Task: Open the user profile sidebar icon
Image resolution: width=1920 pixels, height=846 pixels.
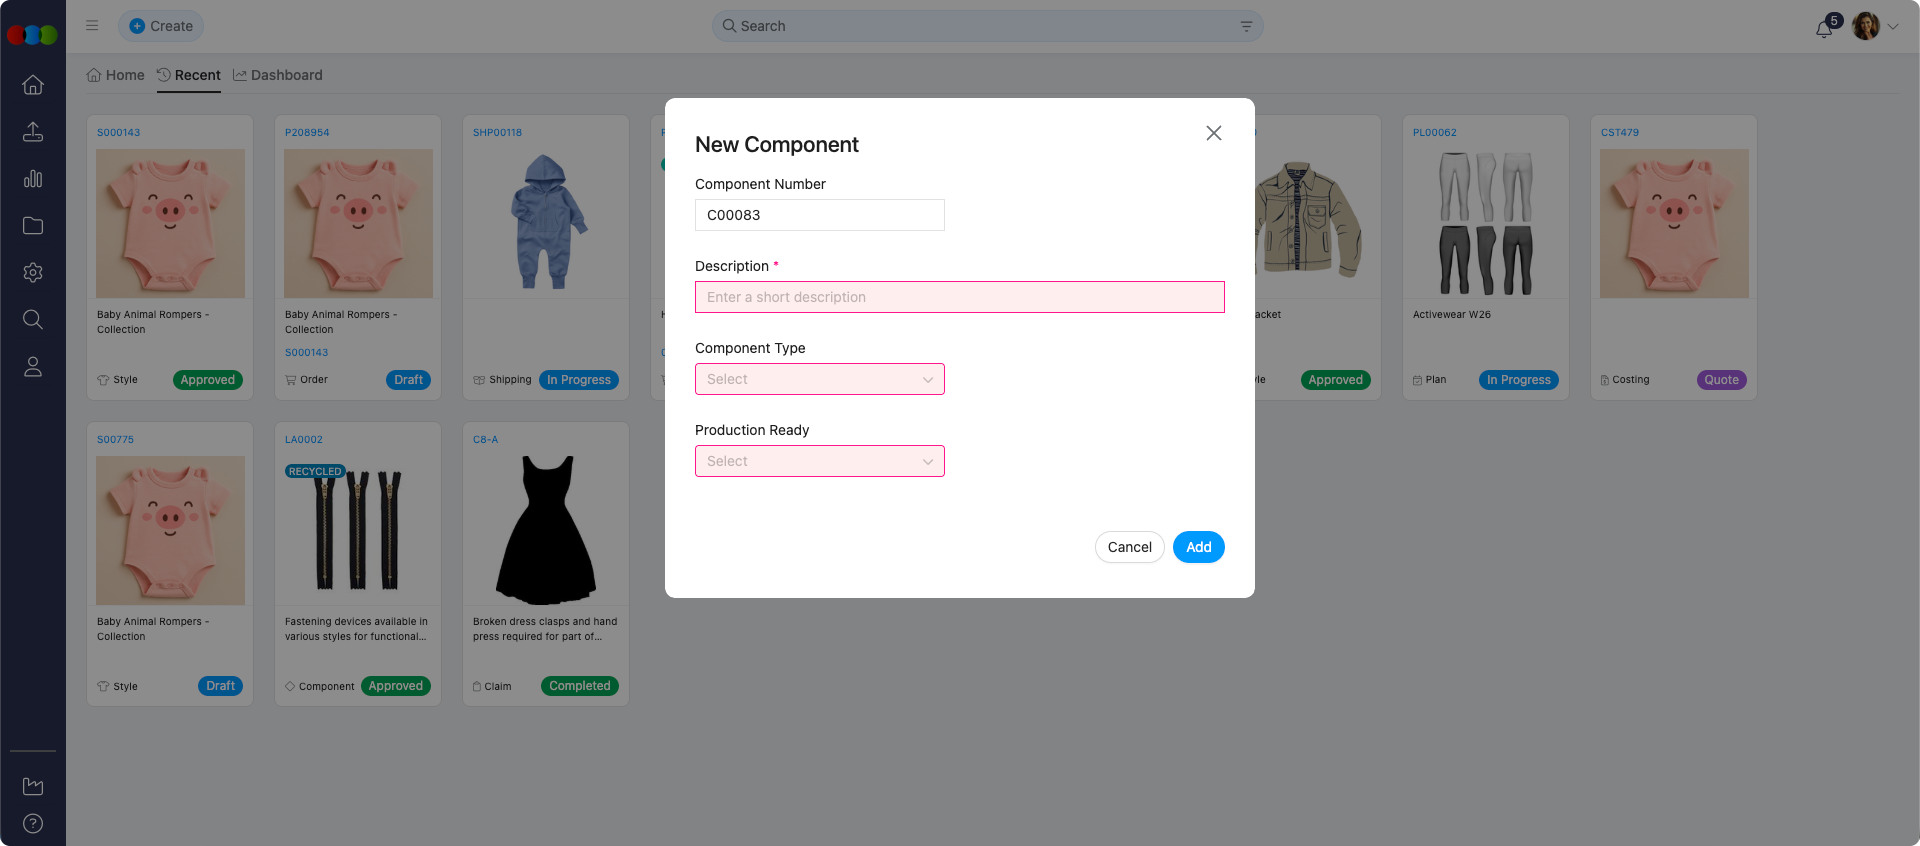Action: click(33, 367)
